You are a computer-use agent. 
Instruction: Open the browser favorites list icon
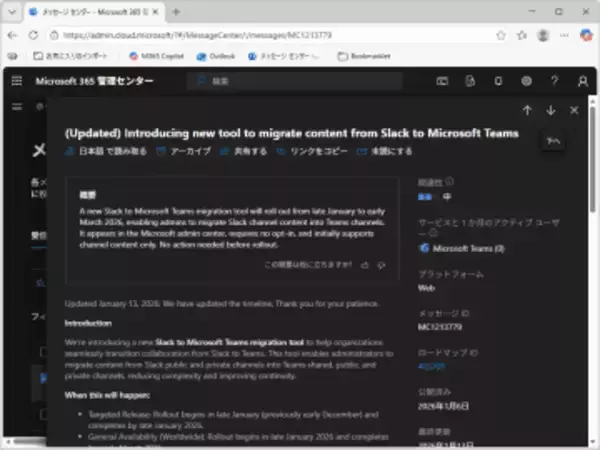pyautogui.click(x=522, y=35)
